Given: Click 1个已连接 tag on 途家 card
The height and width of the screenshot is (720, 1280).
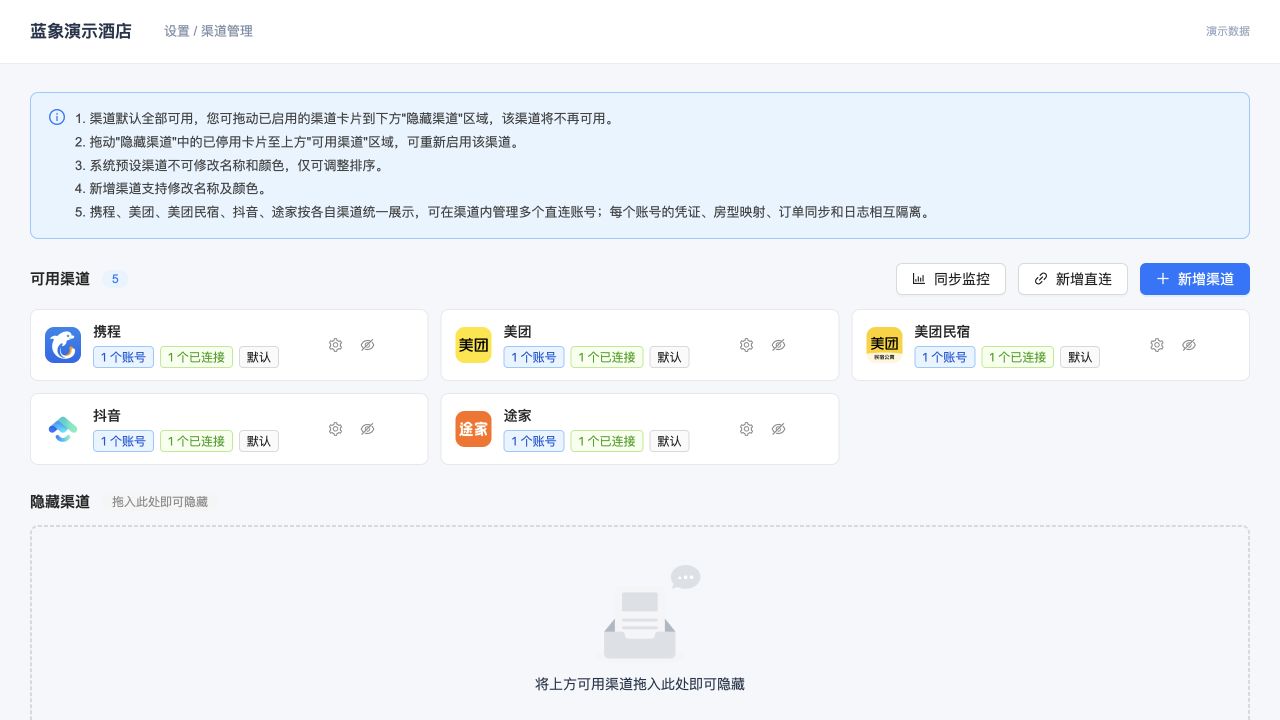Looking at the screenshot, I should (607, 441).
